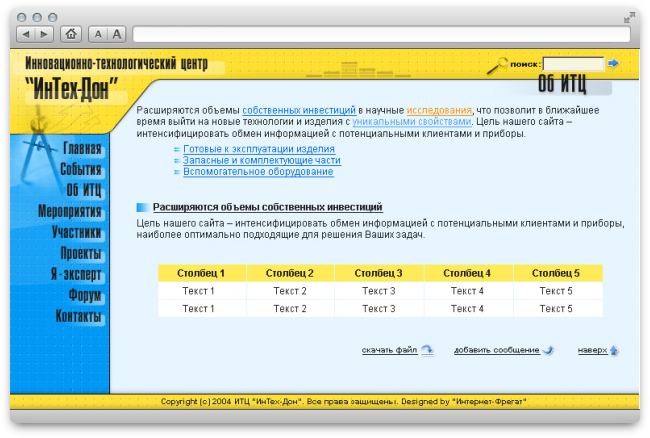The height and width of the screenshot is (438, 650).
Task: Click the добавить сообщение link
Action: 497,350
